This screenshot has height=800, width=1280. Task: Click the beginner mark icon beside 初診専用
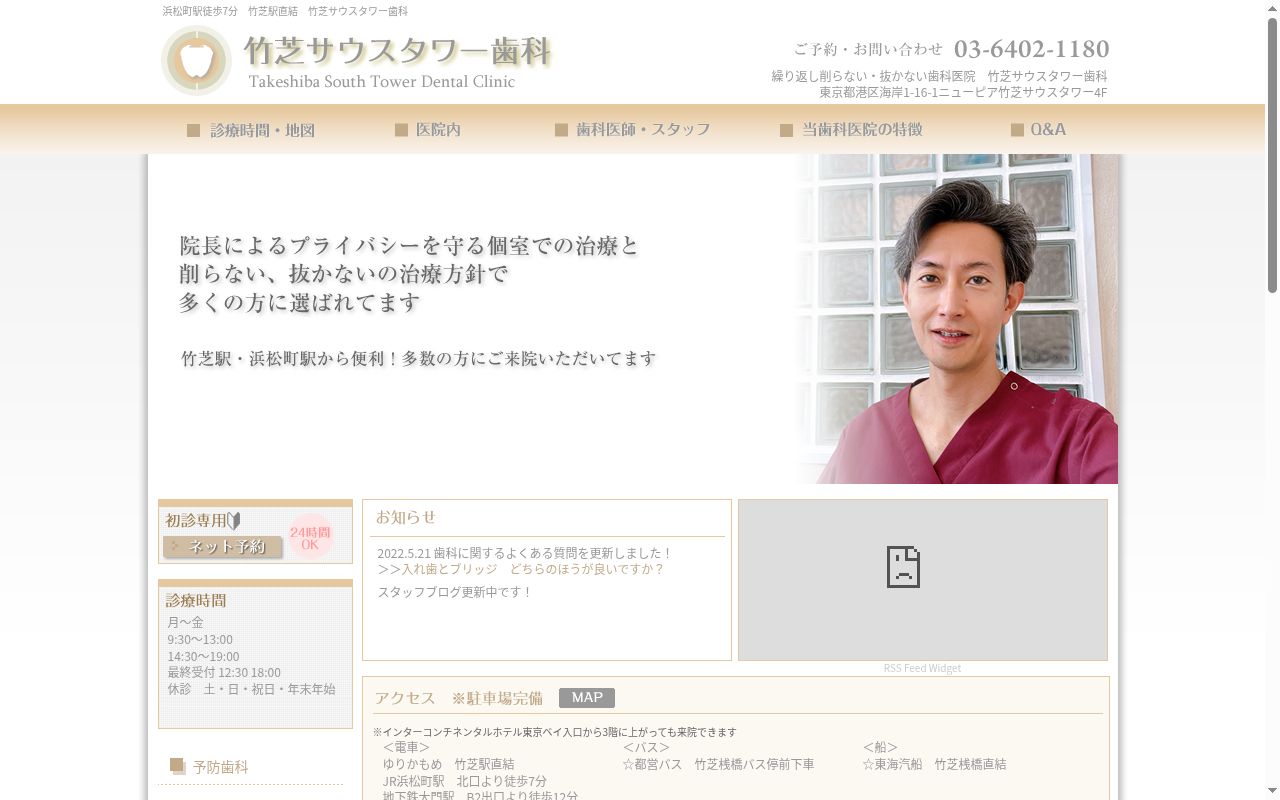pos(234,521)
